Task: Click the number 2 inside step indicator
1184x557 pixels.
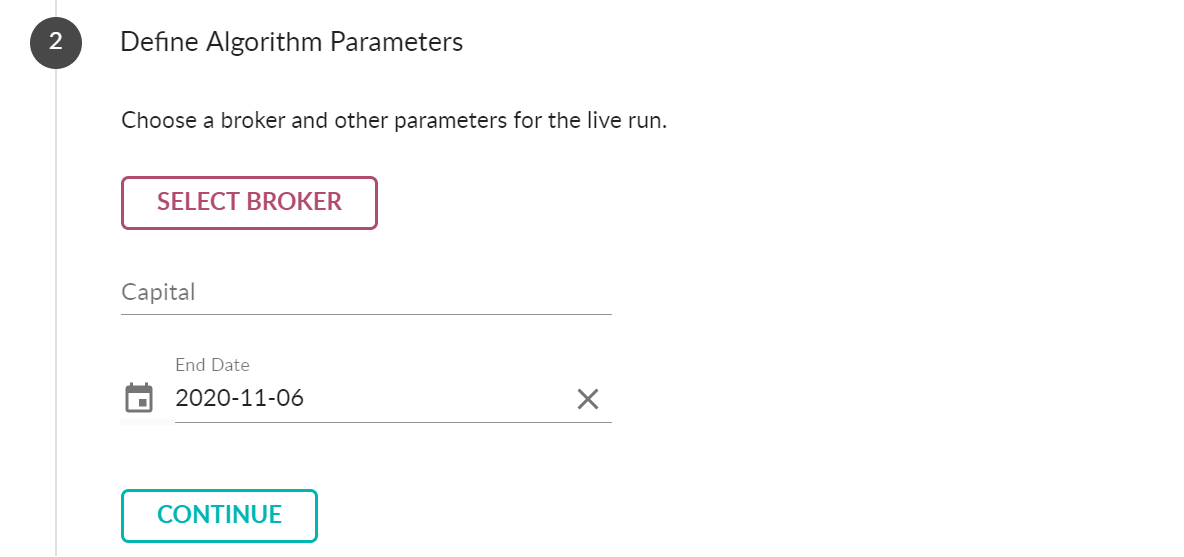Action: pos(56,42)
